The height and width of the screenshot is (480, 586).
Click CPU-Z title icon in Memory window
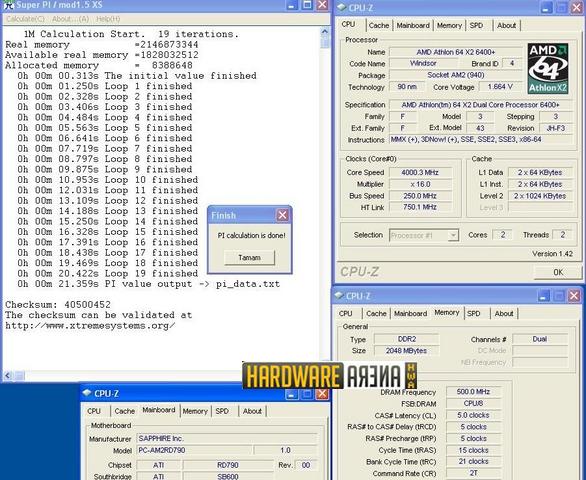tap(339, 296)
